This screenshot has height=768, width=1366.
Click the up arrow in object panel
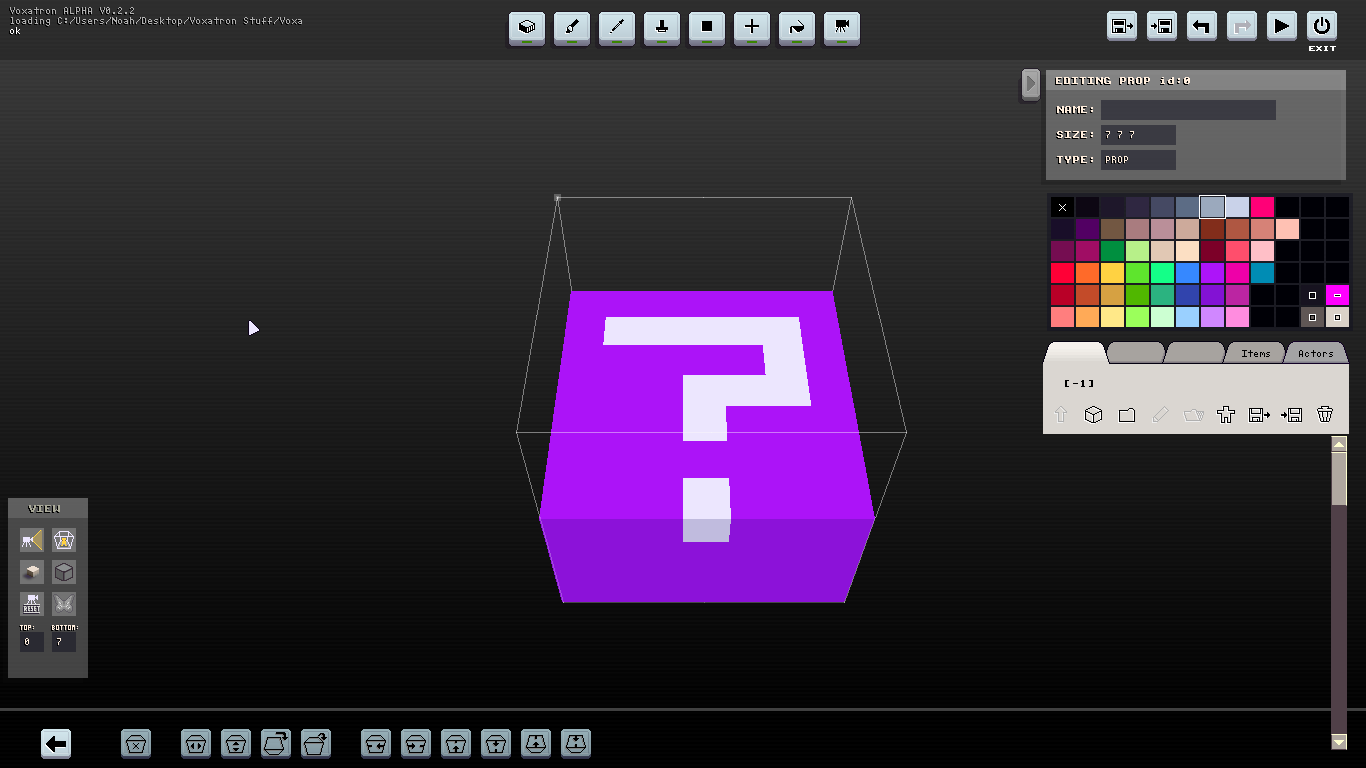pyautogui.click(x=1061, y=414)
